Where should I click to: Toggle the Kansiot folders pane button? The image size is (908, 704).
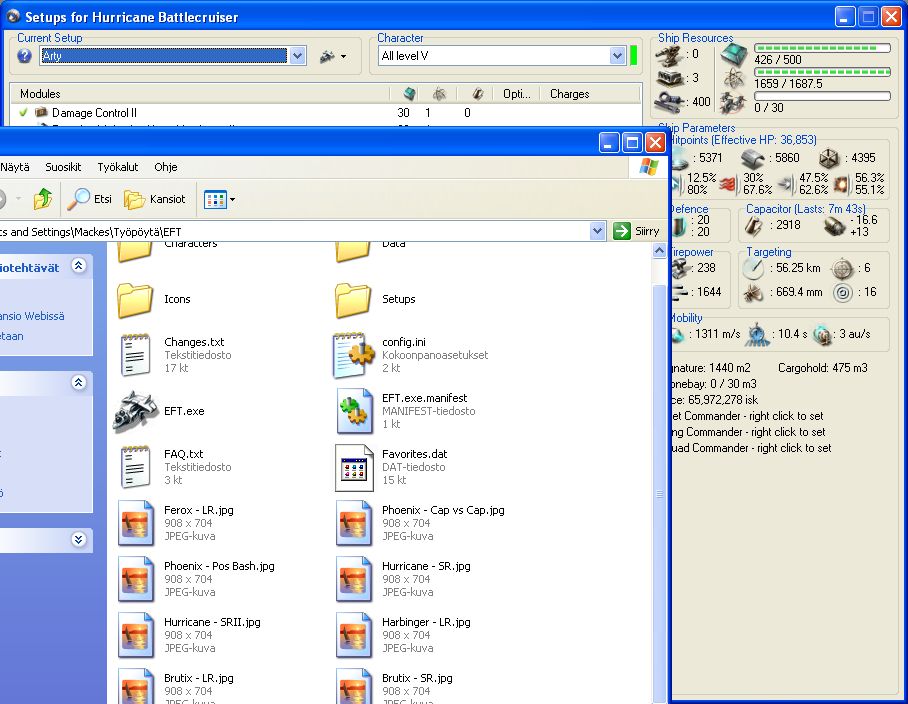[x=155, y=199]
